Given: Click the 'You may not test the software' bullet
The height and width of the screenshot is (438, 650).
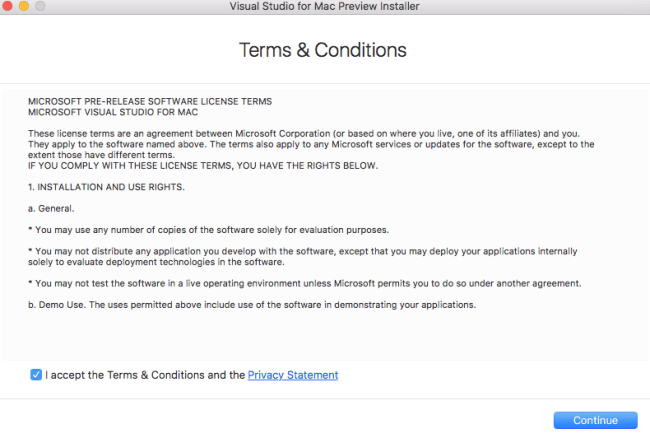Looking at the screenshot, I should 318,283.
